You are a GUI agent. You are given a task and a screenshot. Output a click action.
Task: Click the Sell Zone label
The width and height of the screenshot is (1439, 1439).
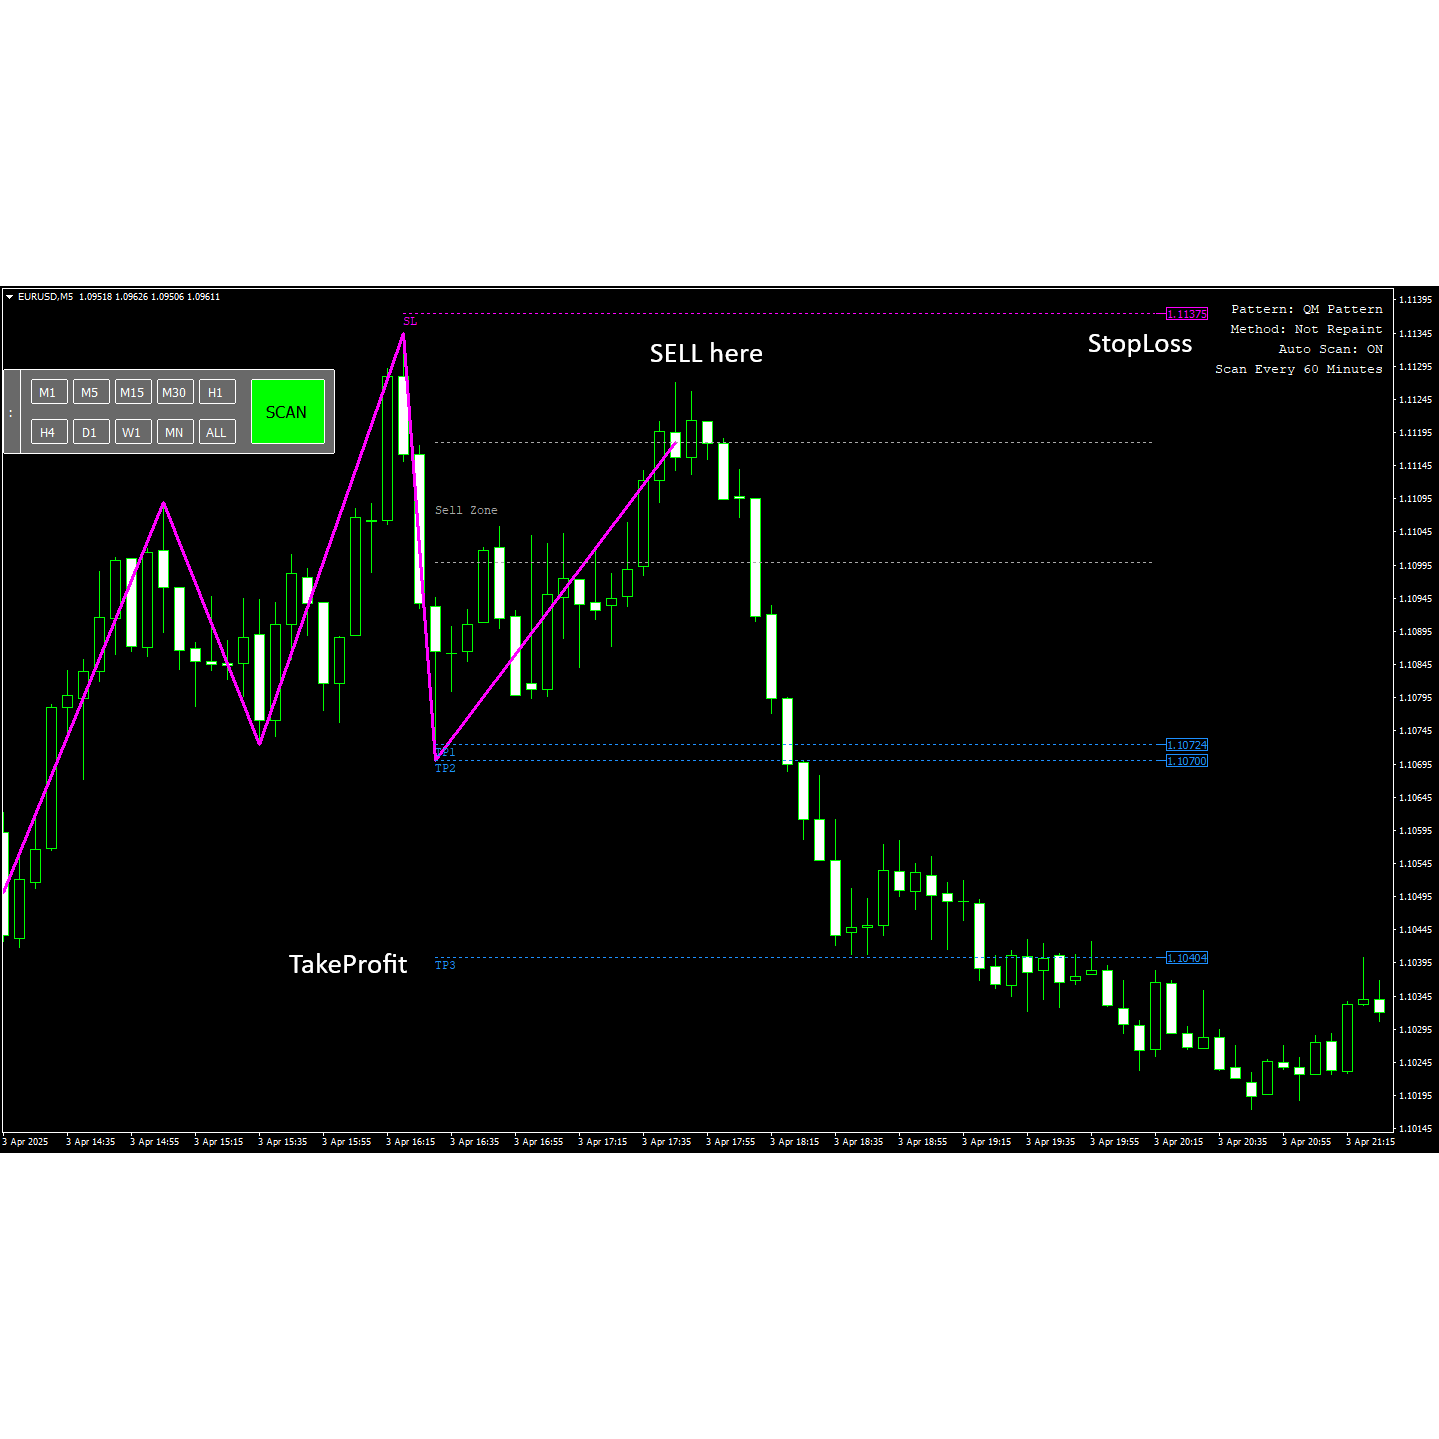(x=466, y=510)
